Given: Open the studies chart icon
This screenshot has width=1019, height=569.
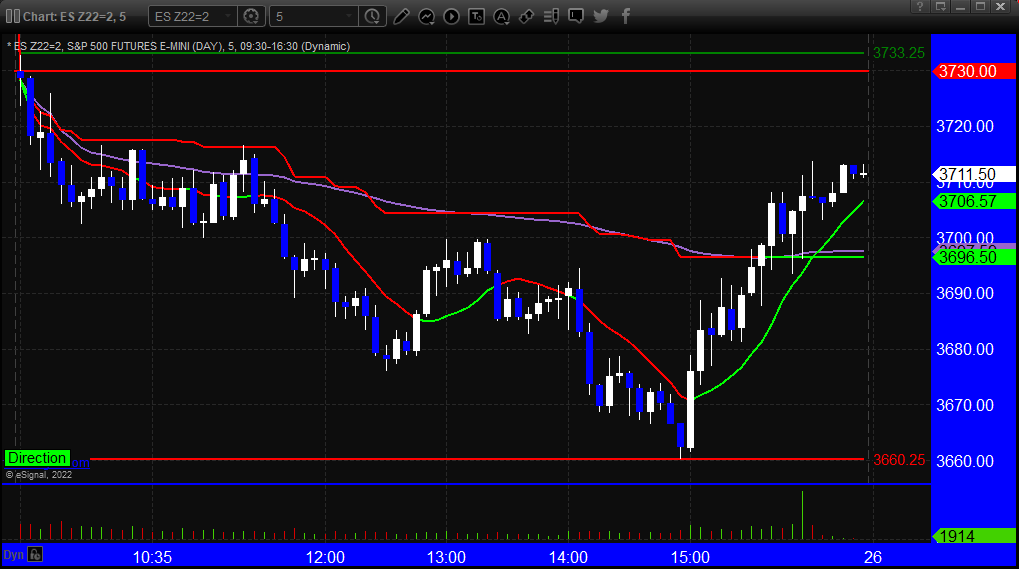Looking at the screenshot, I should [426, 16].
